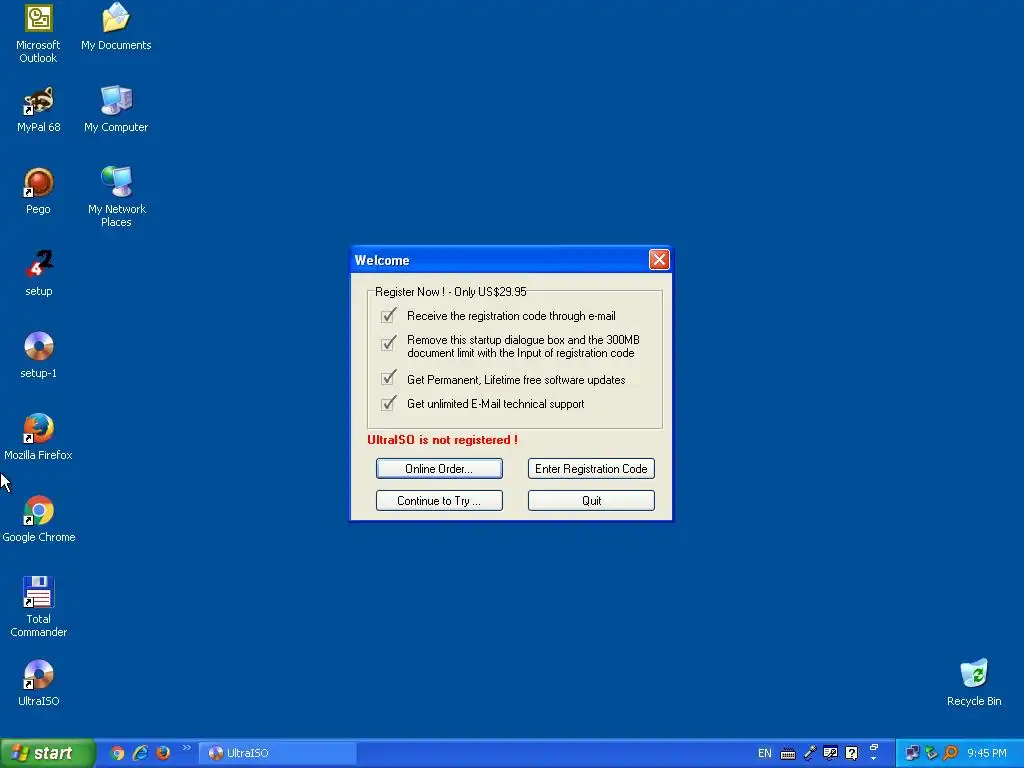Screen dimensions: 1024x768
Task: Launch Internet Explorer from Quick Launch
Action: [140, 753]
